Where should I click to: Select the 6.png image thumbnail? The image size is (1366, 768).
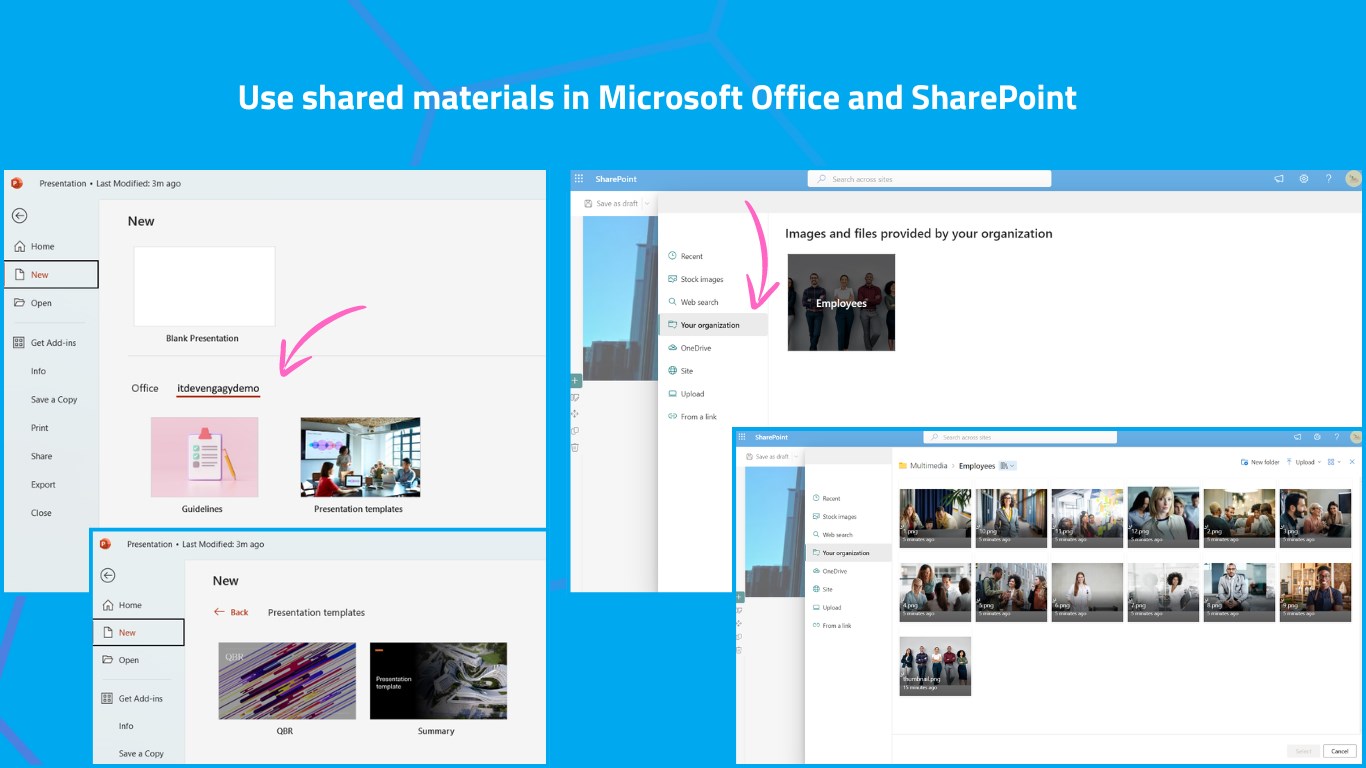pos(1087,592)
